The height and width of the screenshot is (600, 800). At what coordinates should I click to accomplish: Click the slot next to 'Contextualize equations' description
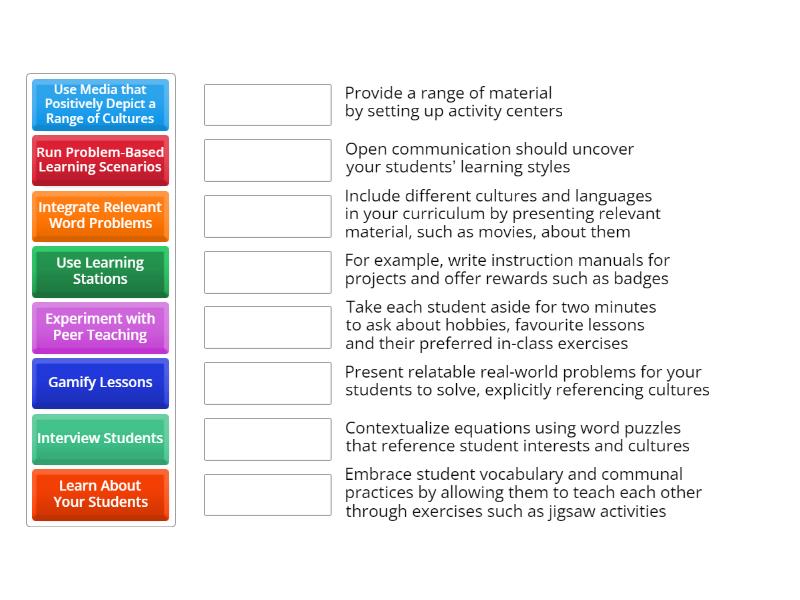[267, 438]
